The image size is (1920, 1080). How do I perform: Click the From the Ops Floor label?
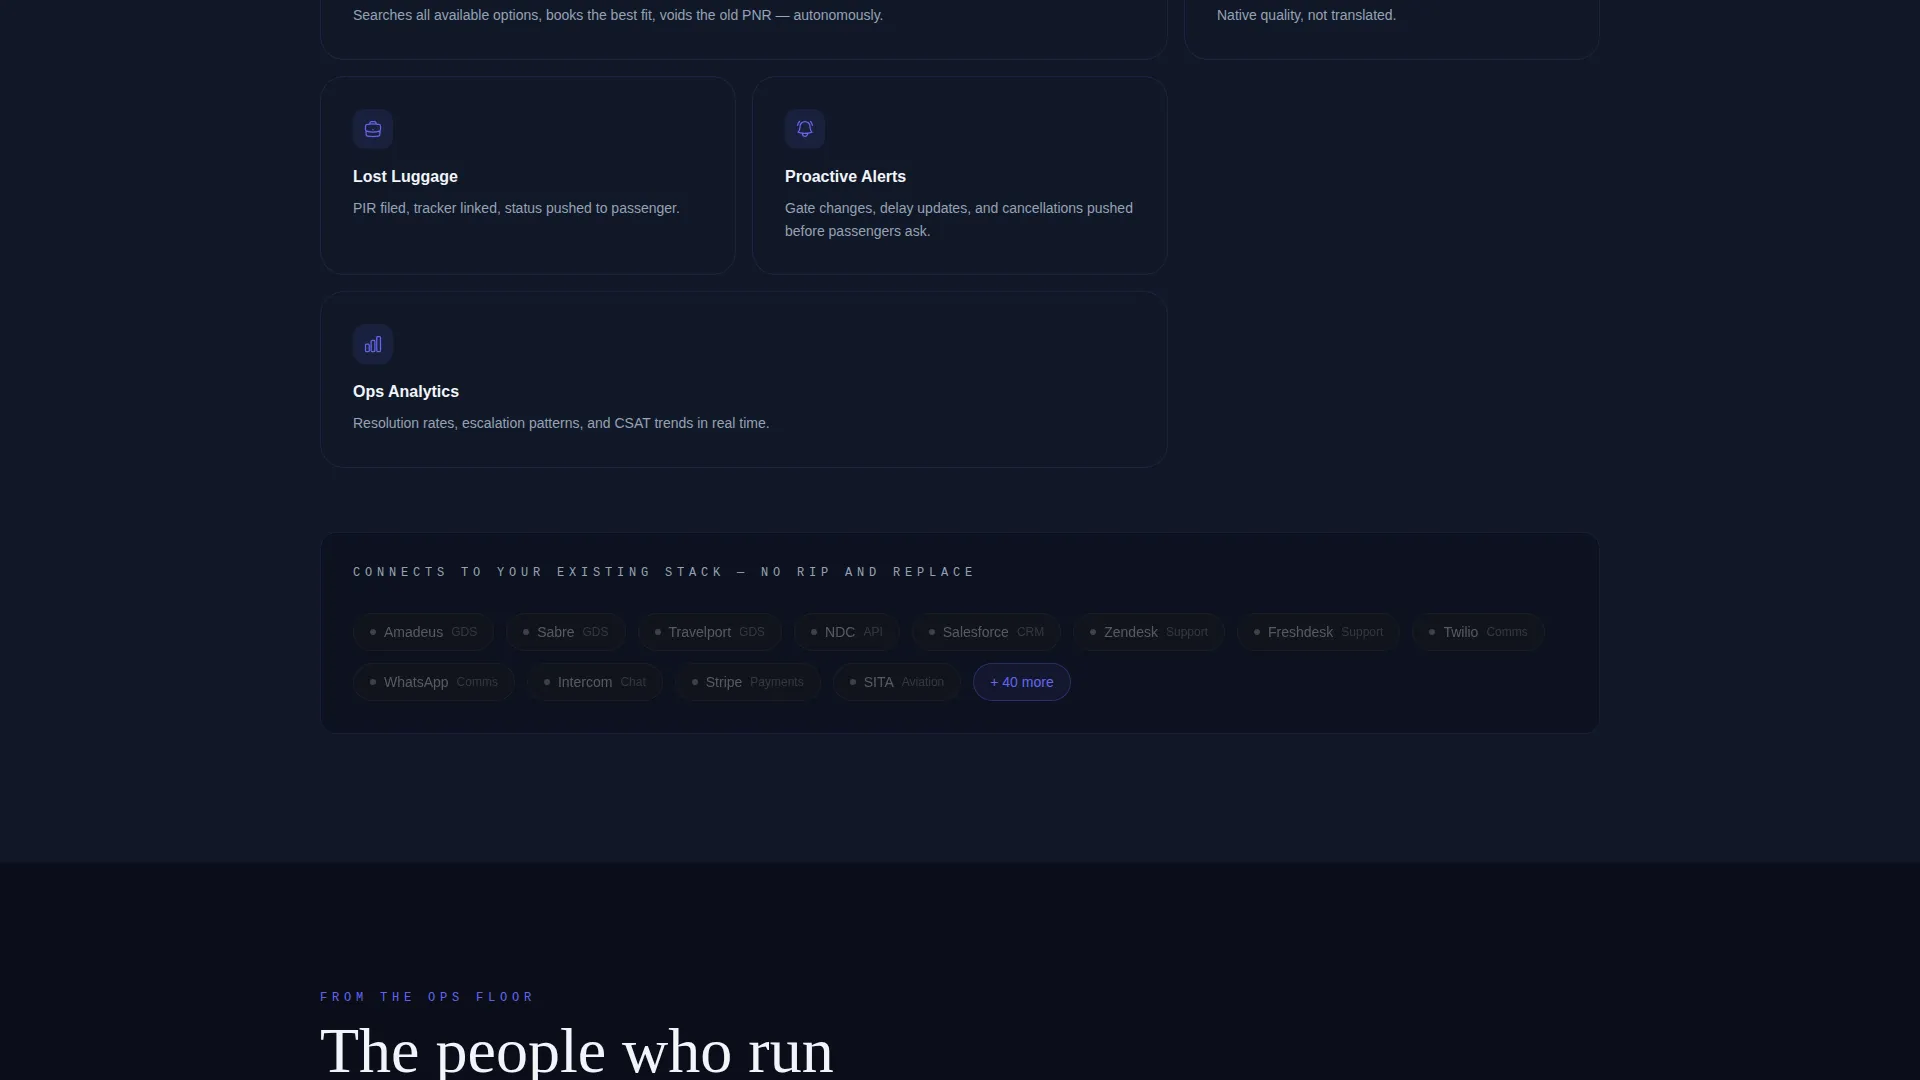[427, 997]
